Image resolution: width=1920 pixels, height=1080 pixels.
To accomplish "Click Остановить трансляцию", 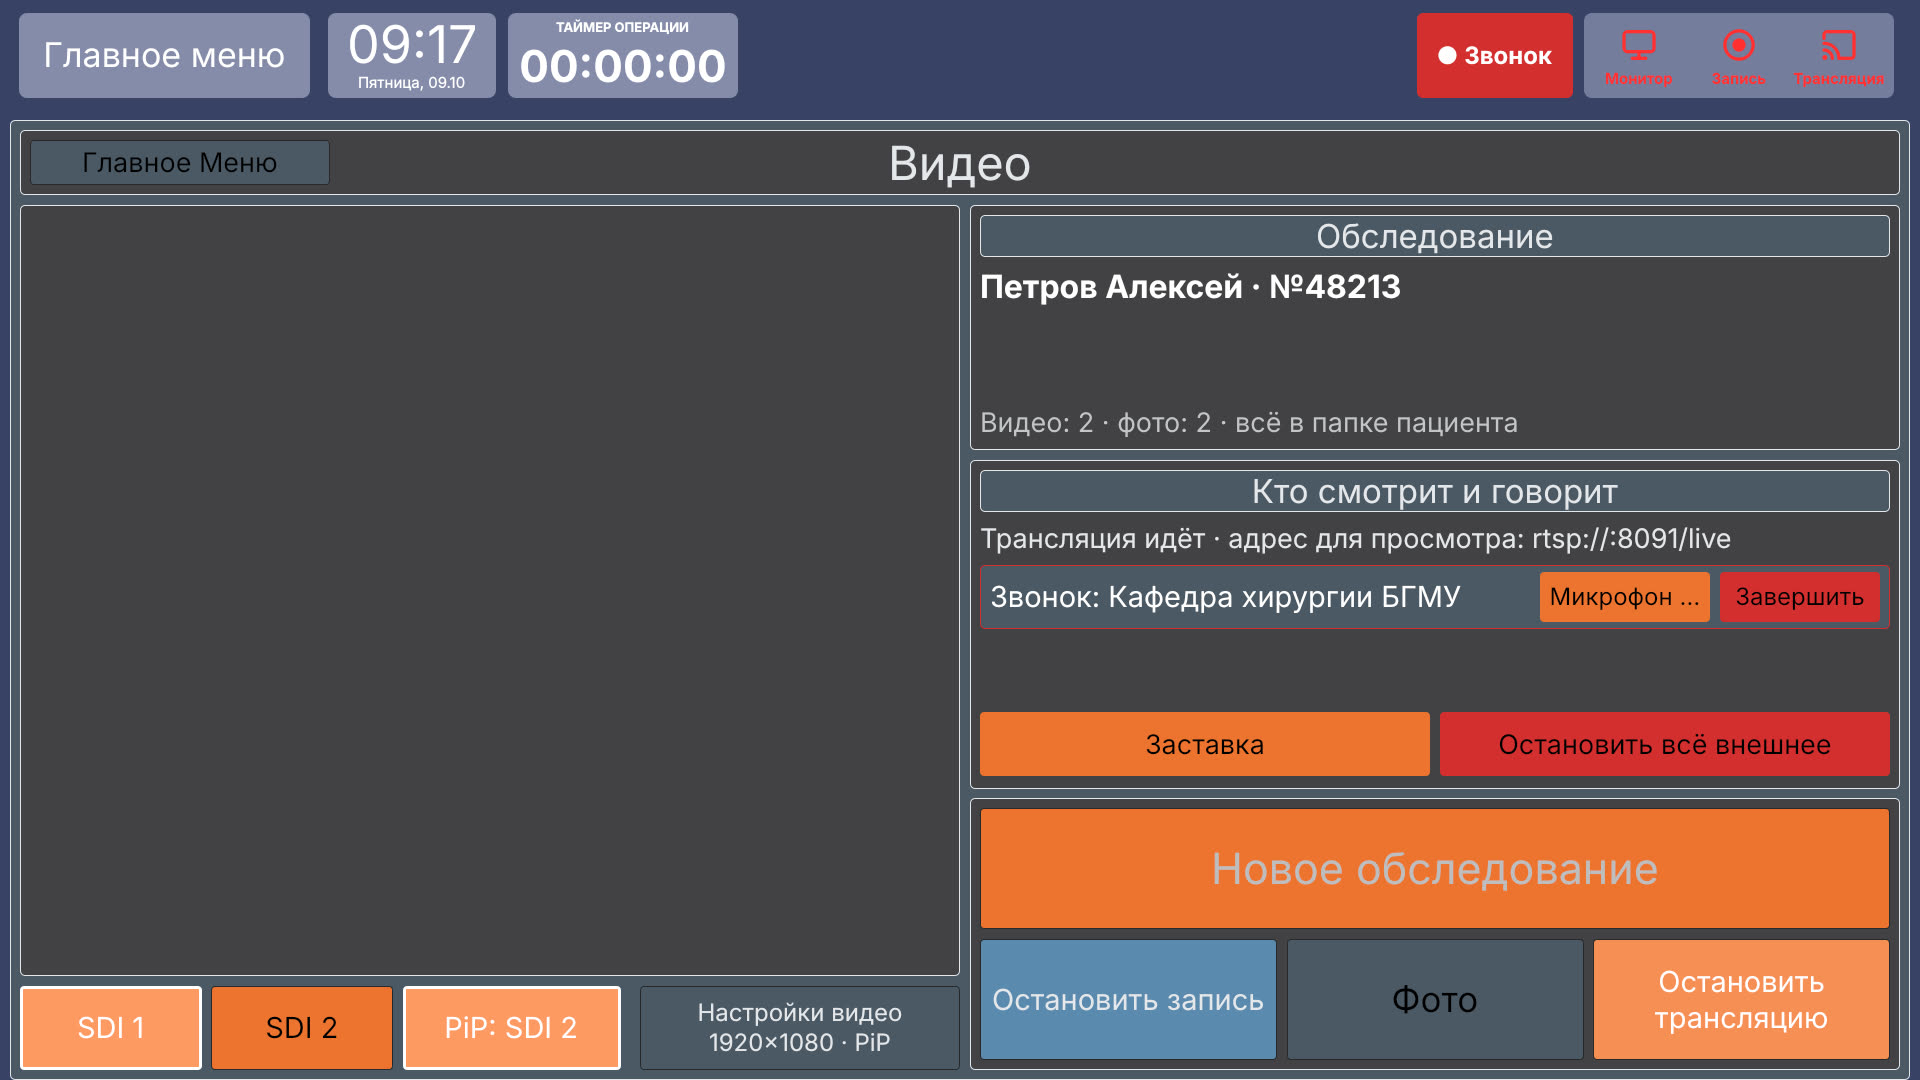I will [x=1741, y=999].
